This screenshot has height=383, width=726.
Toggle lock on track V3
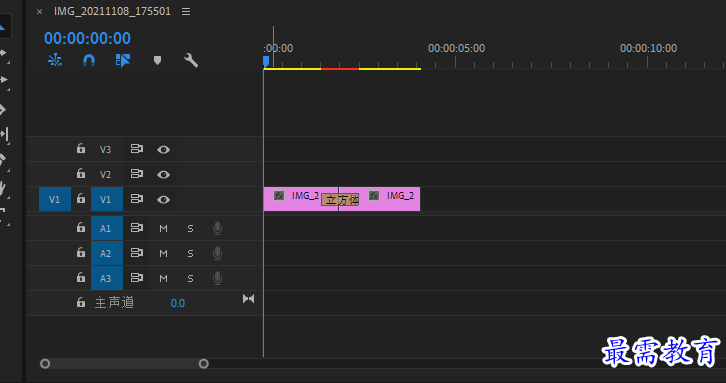click(81, 148)
